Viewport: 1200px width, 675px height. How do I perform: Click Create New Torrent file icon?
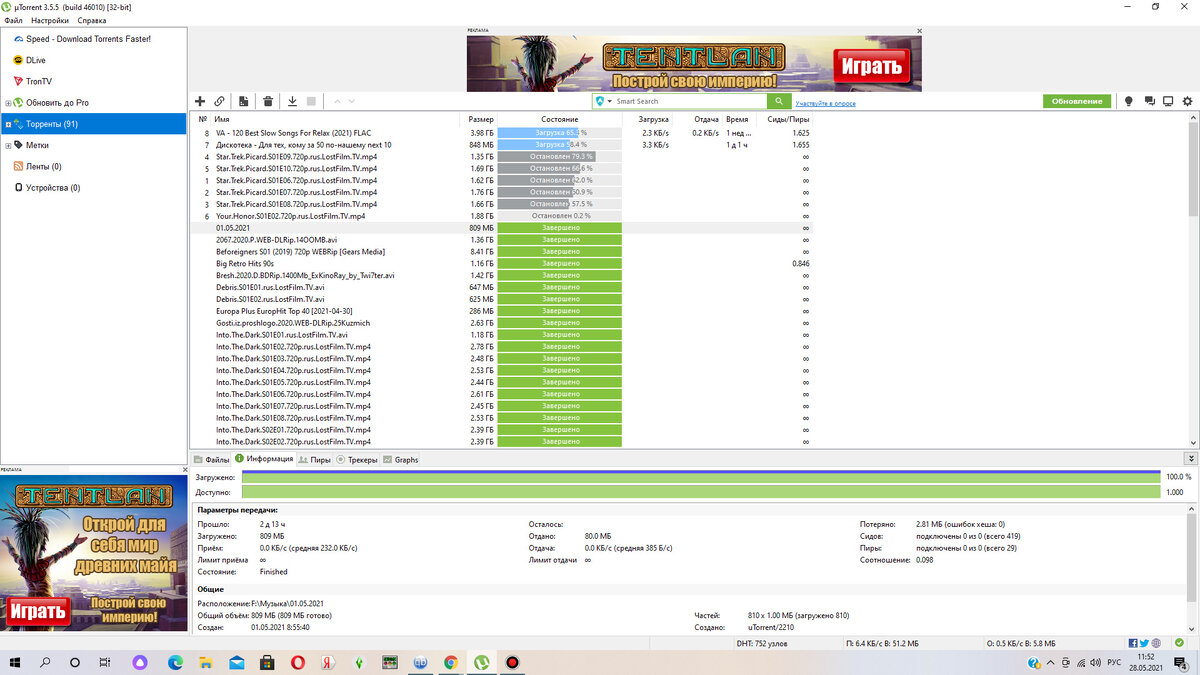coord(244,101)
